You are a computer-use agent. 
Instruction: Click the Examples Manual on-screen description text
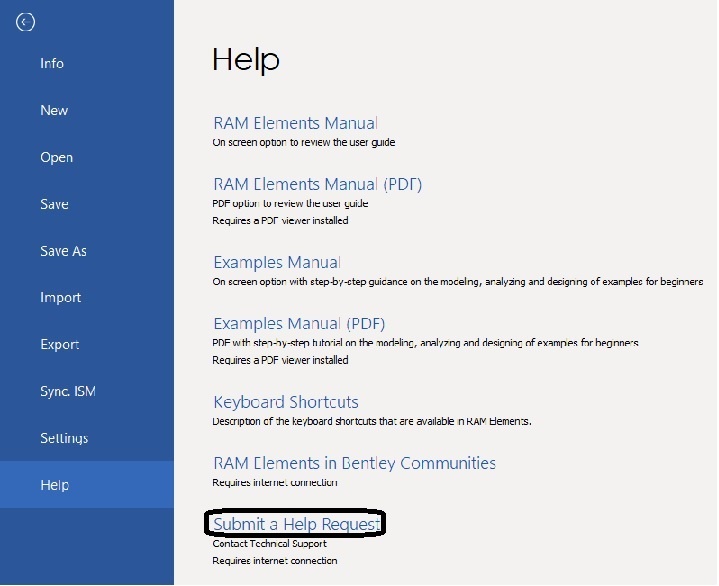[x=458, y=282]
